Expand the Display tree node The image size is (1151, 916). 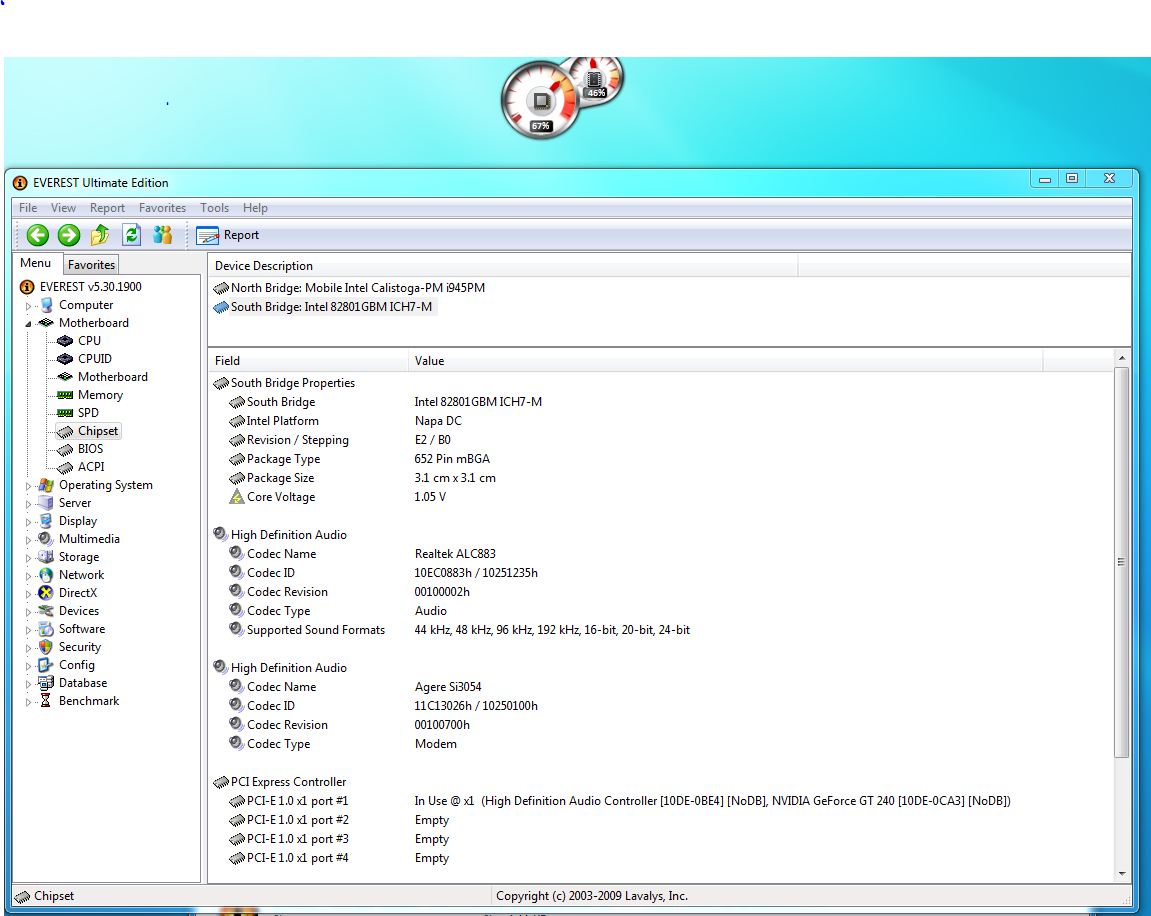click(x=29, y=521)
